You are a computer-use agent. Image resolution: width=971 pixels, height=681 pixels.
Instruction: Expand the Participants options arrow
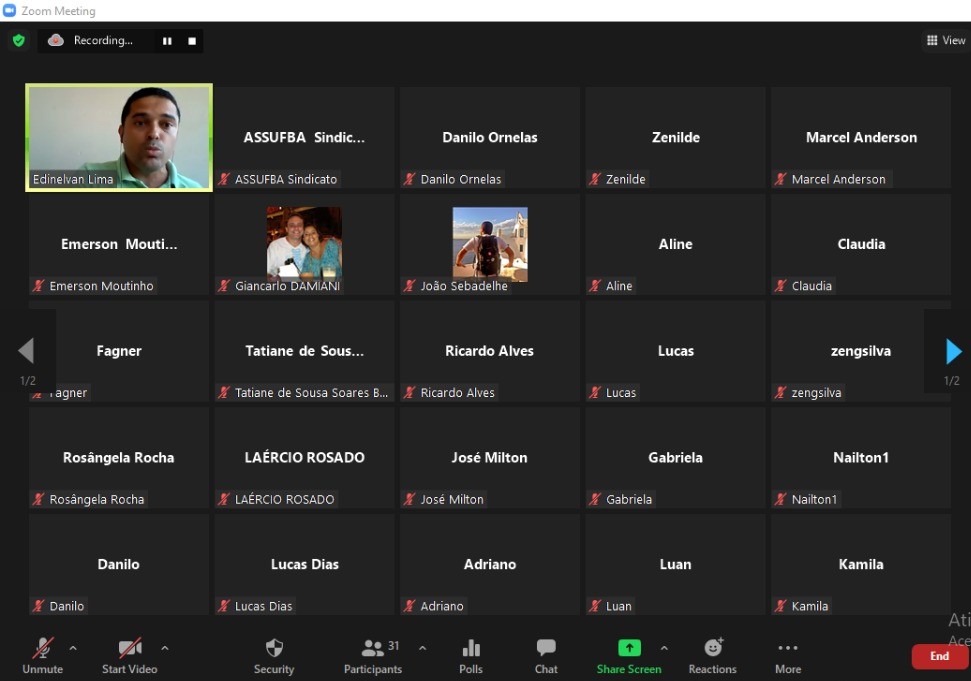click(422, 648)
